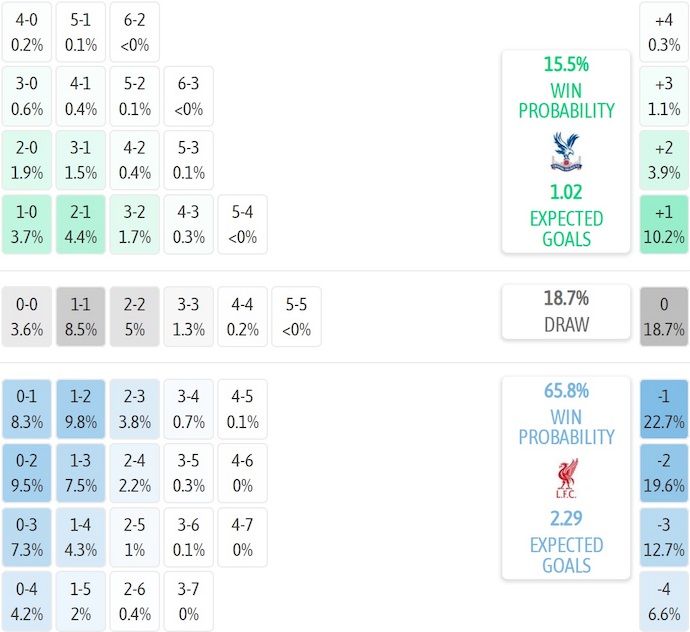Click the 15.5% win probability text

(566, 65)
